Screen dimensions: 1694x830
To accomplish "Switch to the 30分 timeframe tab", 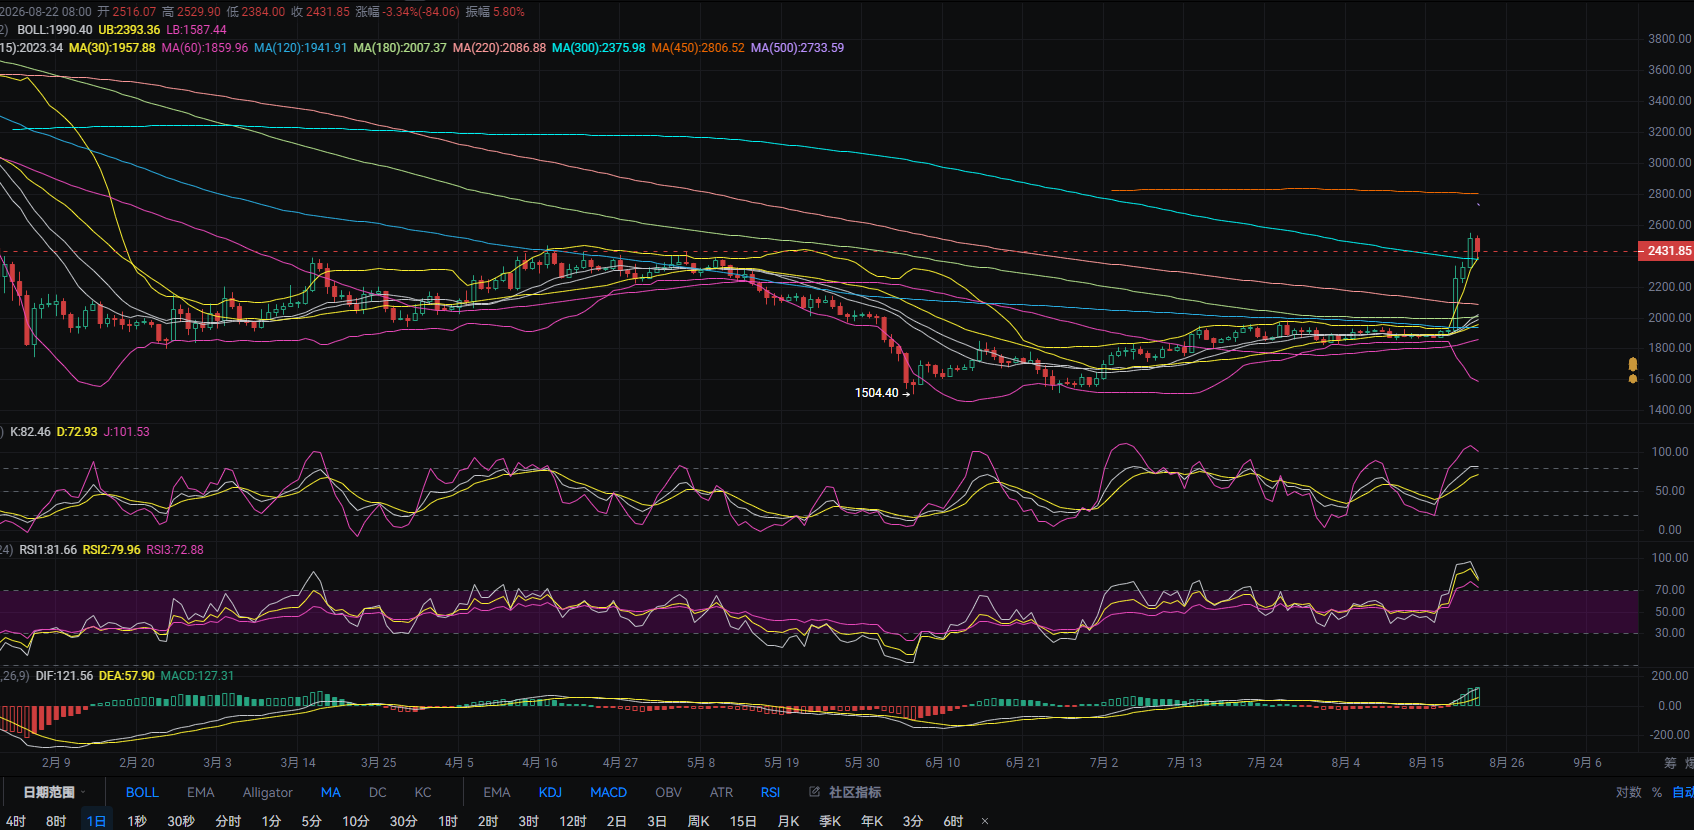I will (x=403, y=821).
